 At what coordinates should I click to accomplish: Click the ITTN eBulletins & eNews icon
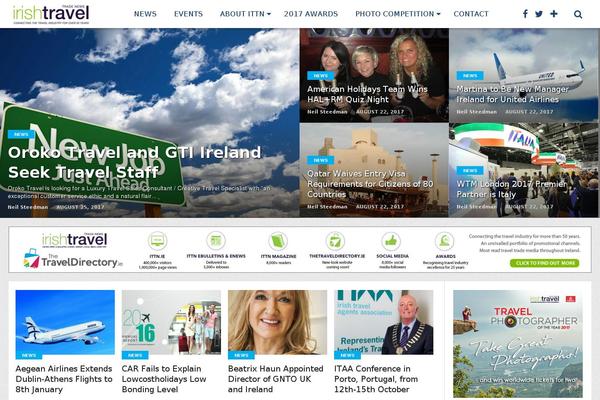coord(216,241)
